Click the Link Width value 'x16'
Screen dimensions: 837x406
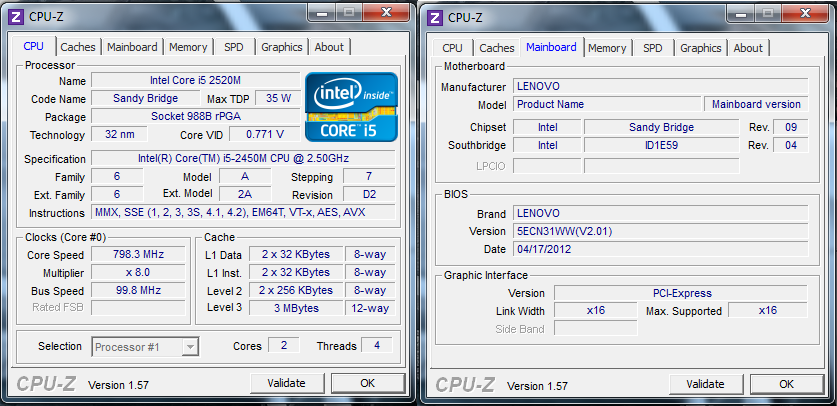(596, 310)
